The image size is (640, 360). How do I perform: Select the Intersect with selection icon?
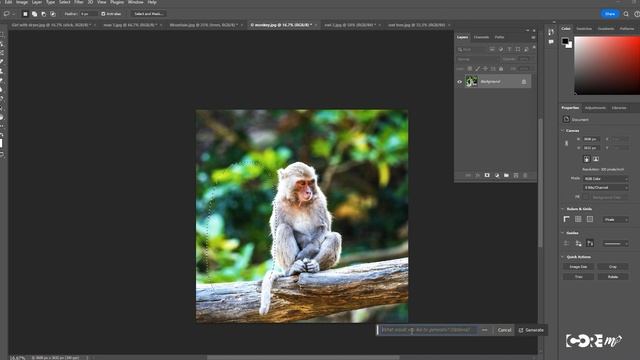click(53, 14)
